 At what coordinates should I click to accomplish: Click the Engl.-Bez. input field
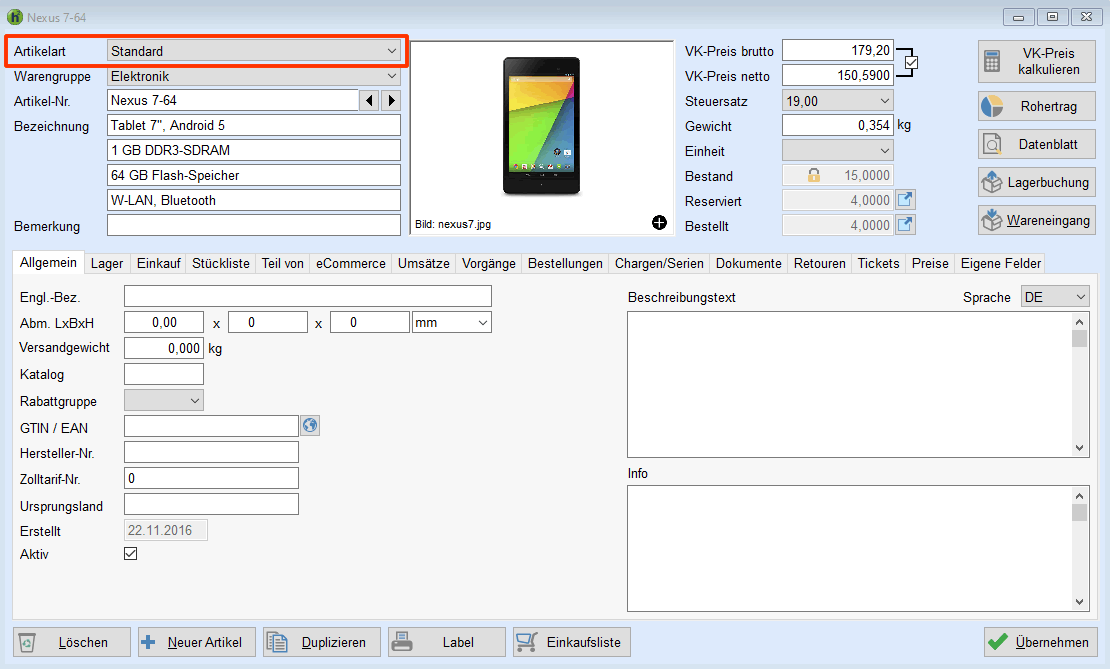(x=307, y=296)
